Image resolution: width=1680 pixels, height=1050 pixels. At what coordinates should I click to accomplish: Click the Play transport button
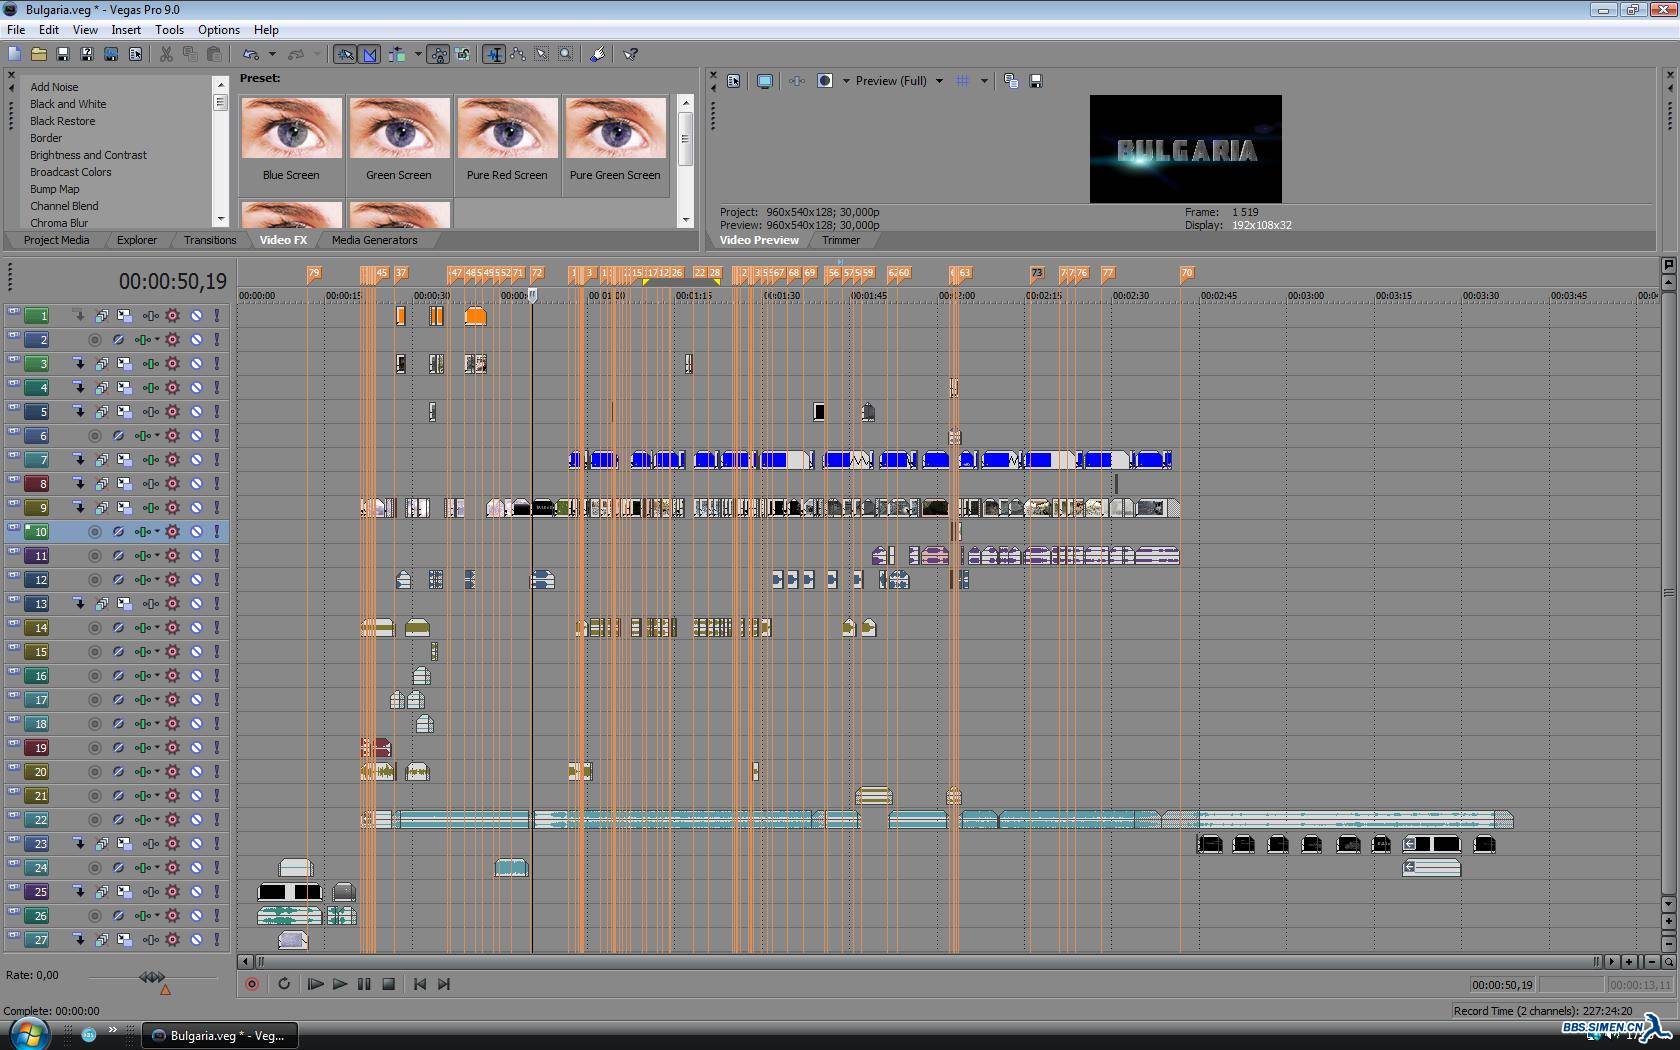(x=339, y=984)
